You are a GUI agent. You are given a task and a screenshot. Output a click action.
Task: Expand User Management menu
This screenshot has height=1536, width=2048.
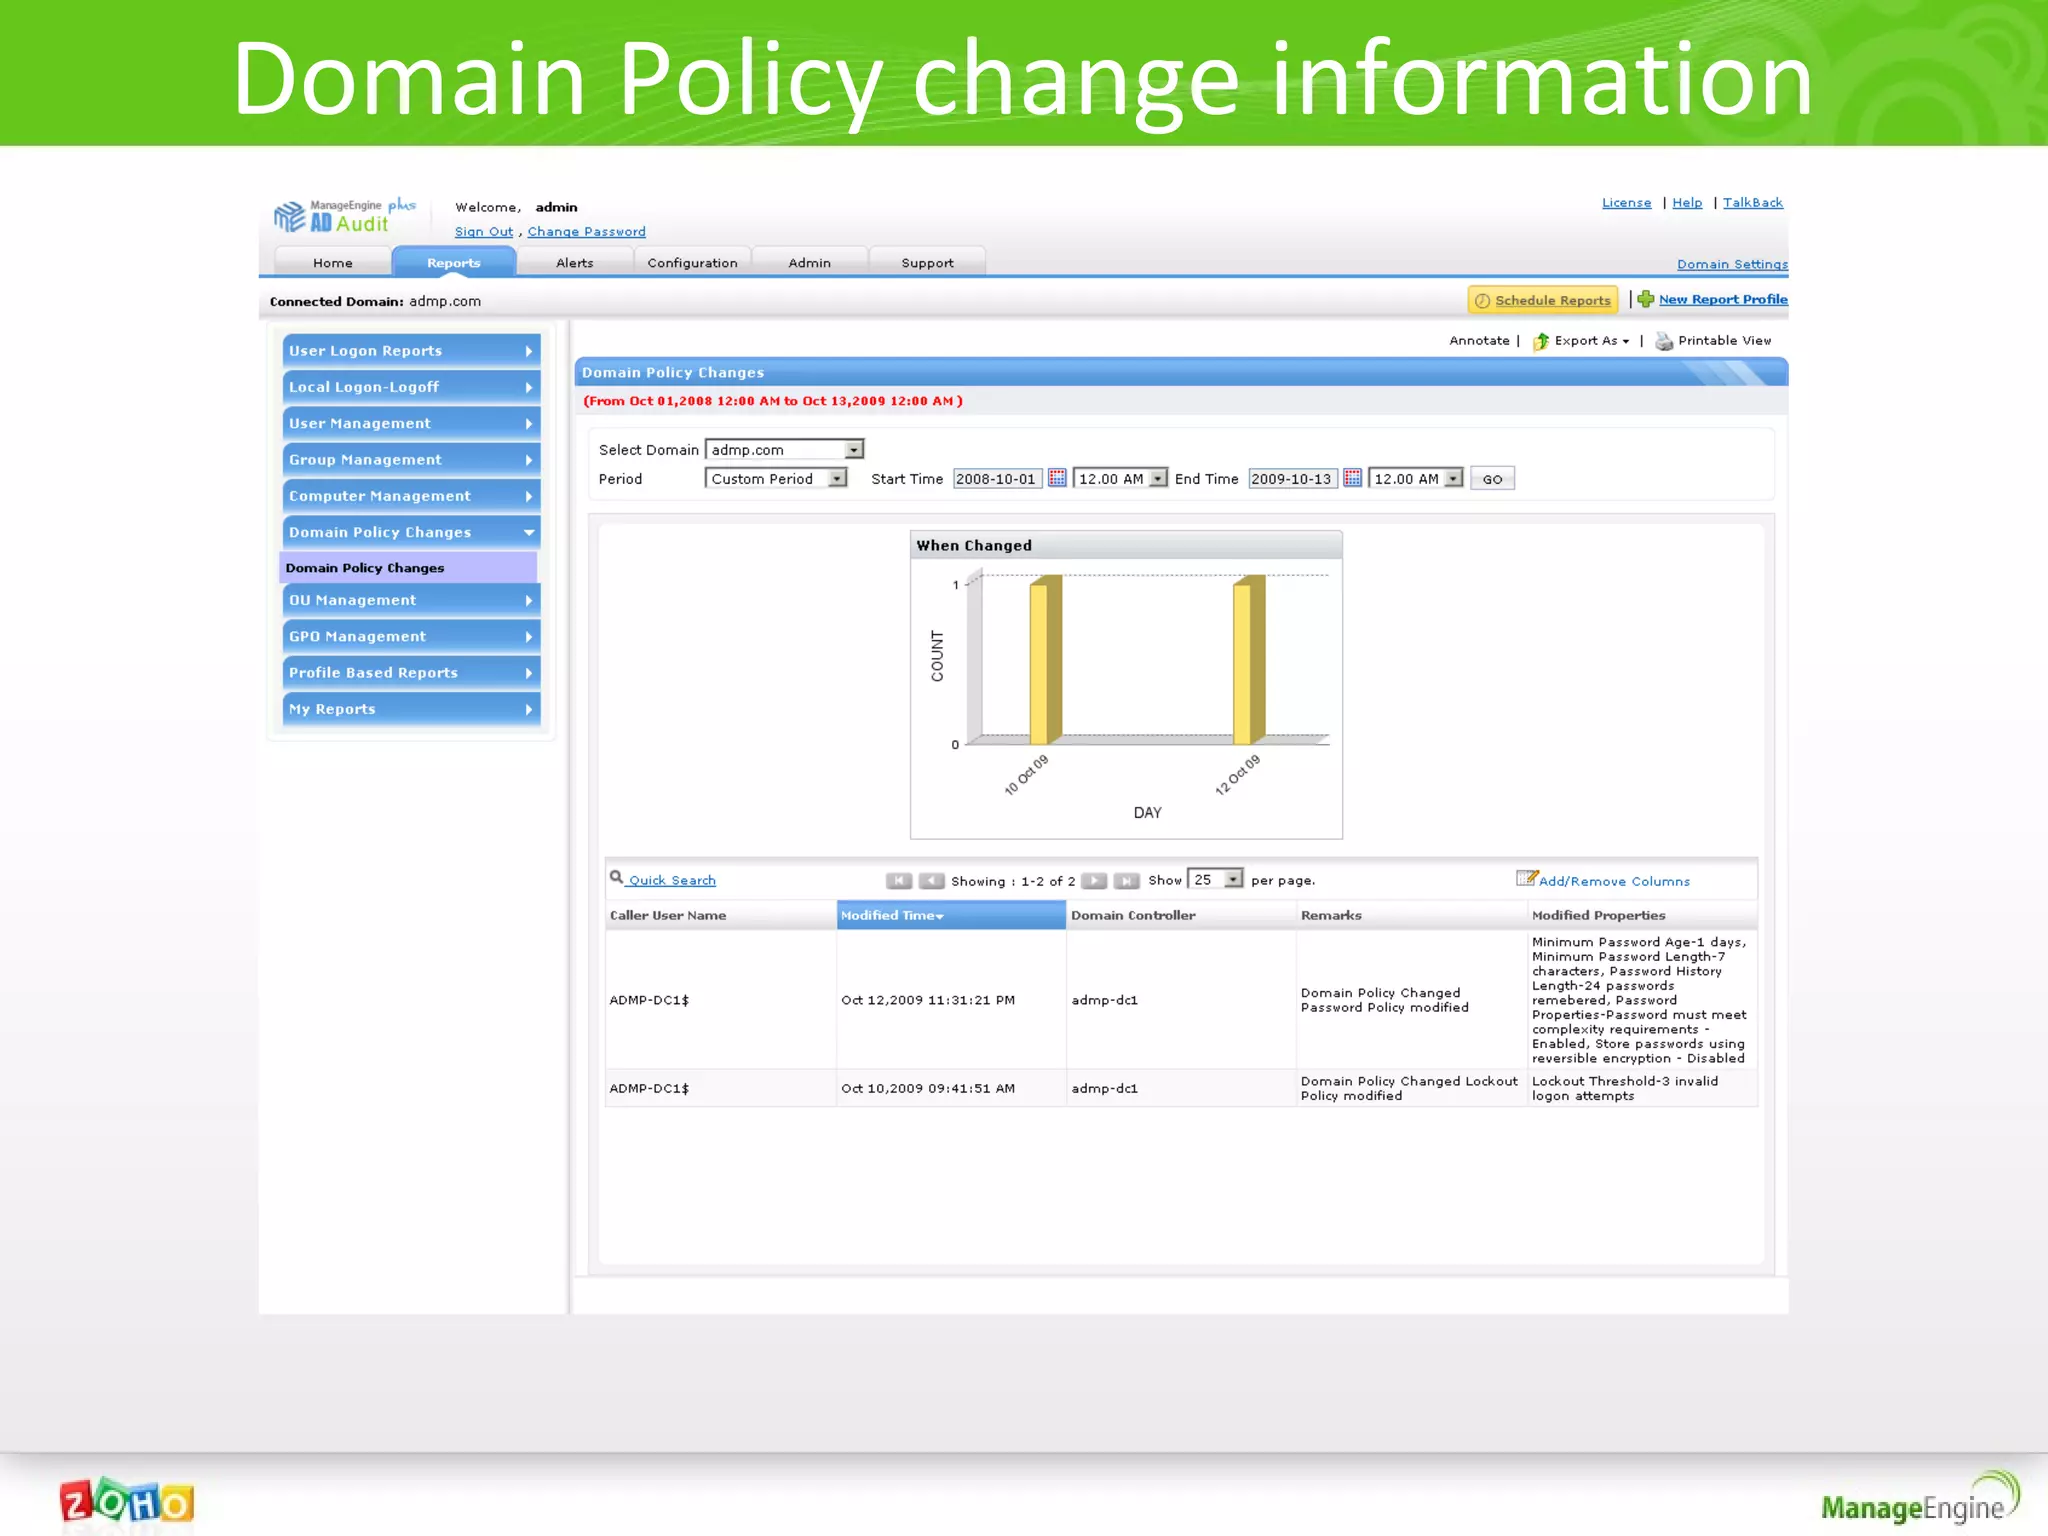[x=411, y=424]
